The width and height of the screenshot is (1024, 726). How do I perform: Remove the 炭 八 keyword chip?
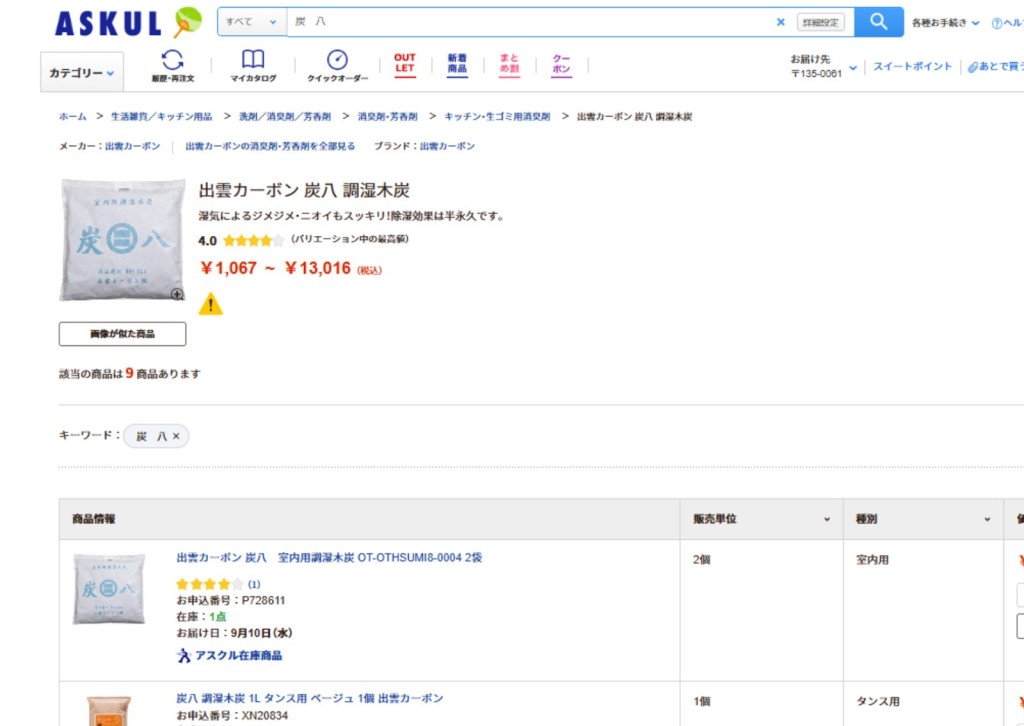176,436
